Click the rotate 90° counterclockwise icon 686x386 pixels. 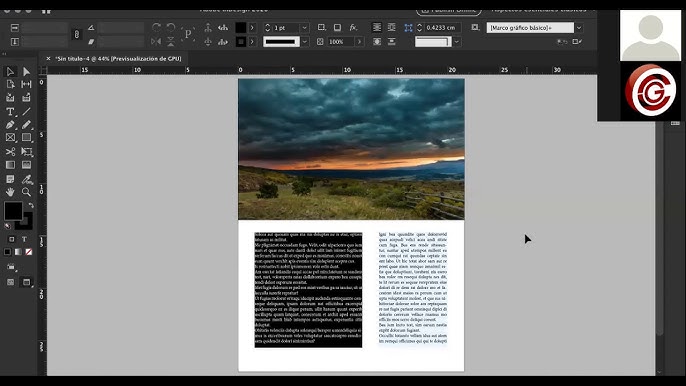[x=171, y=28]
